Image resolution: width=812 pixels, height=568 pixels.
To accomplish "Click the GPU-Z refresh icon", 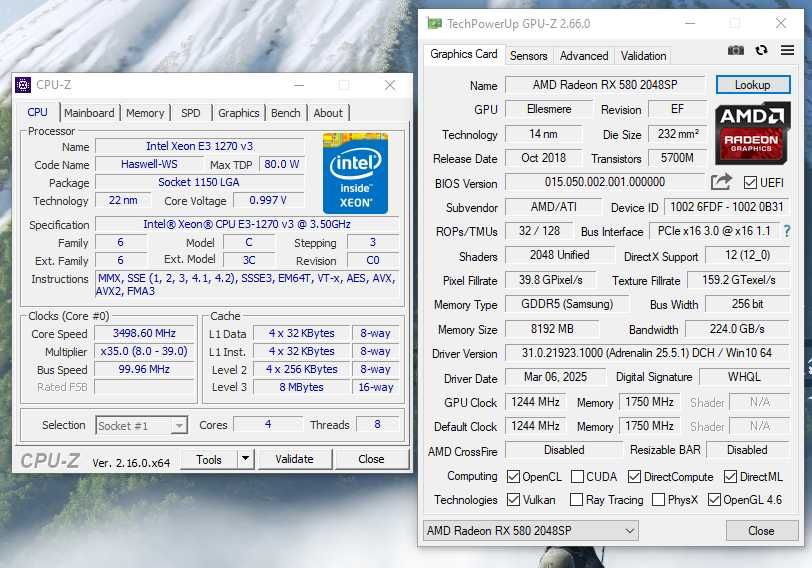I will [761, 50].
